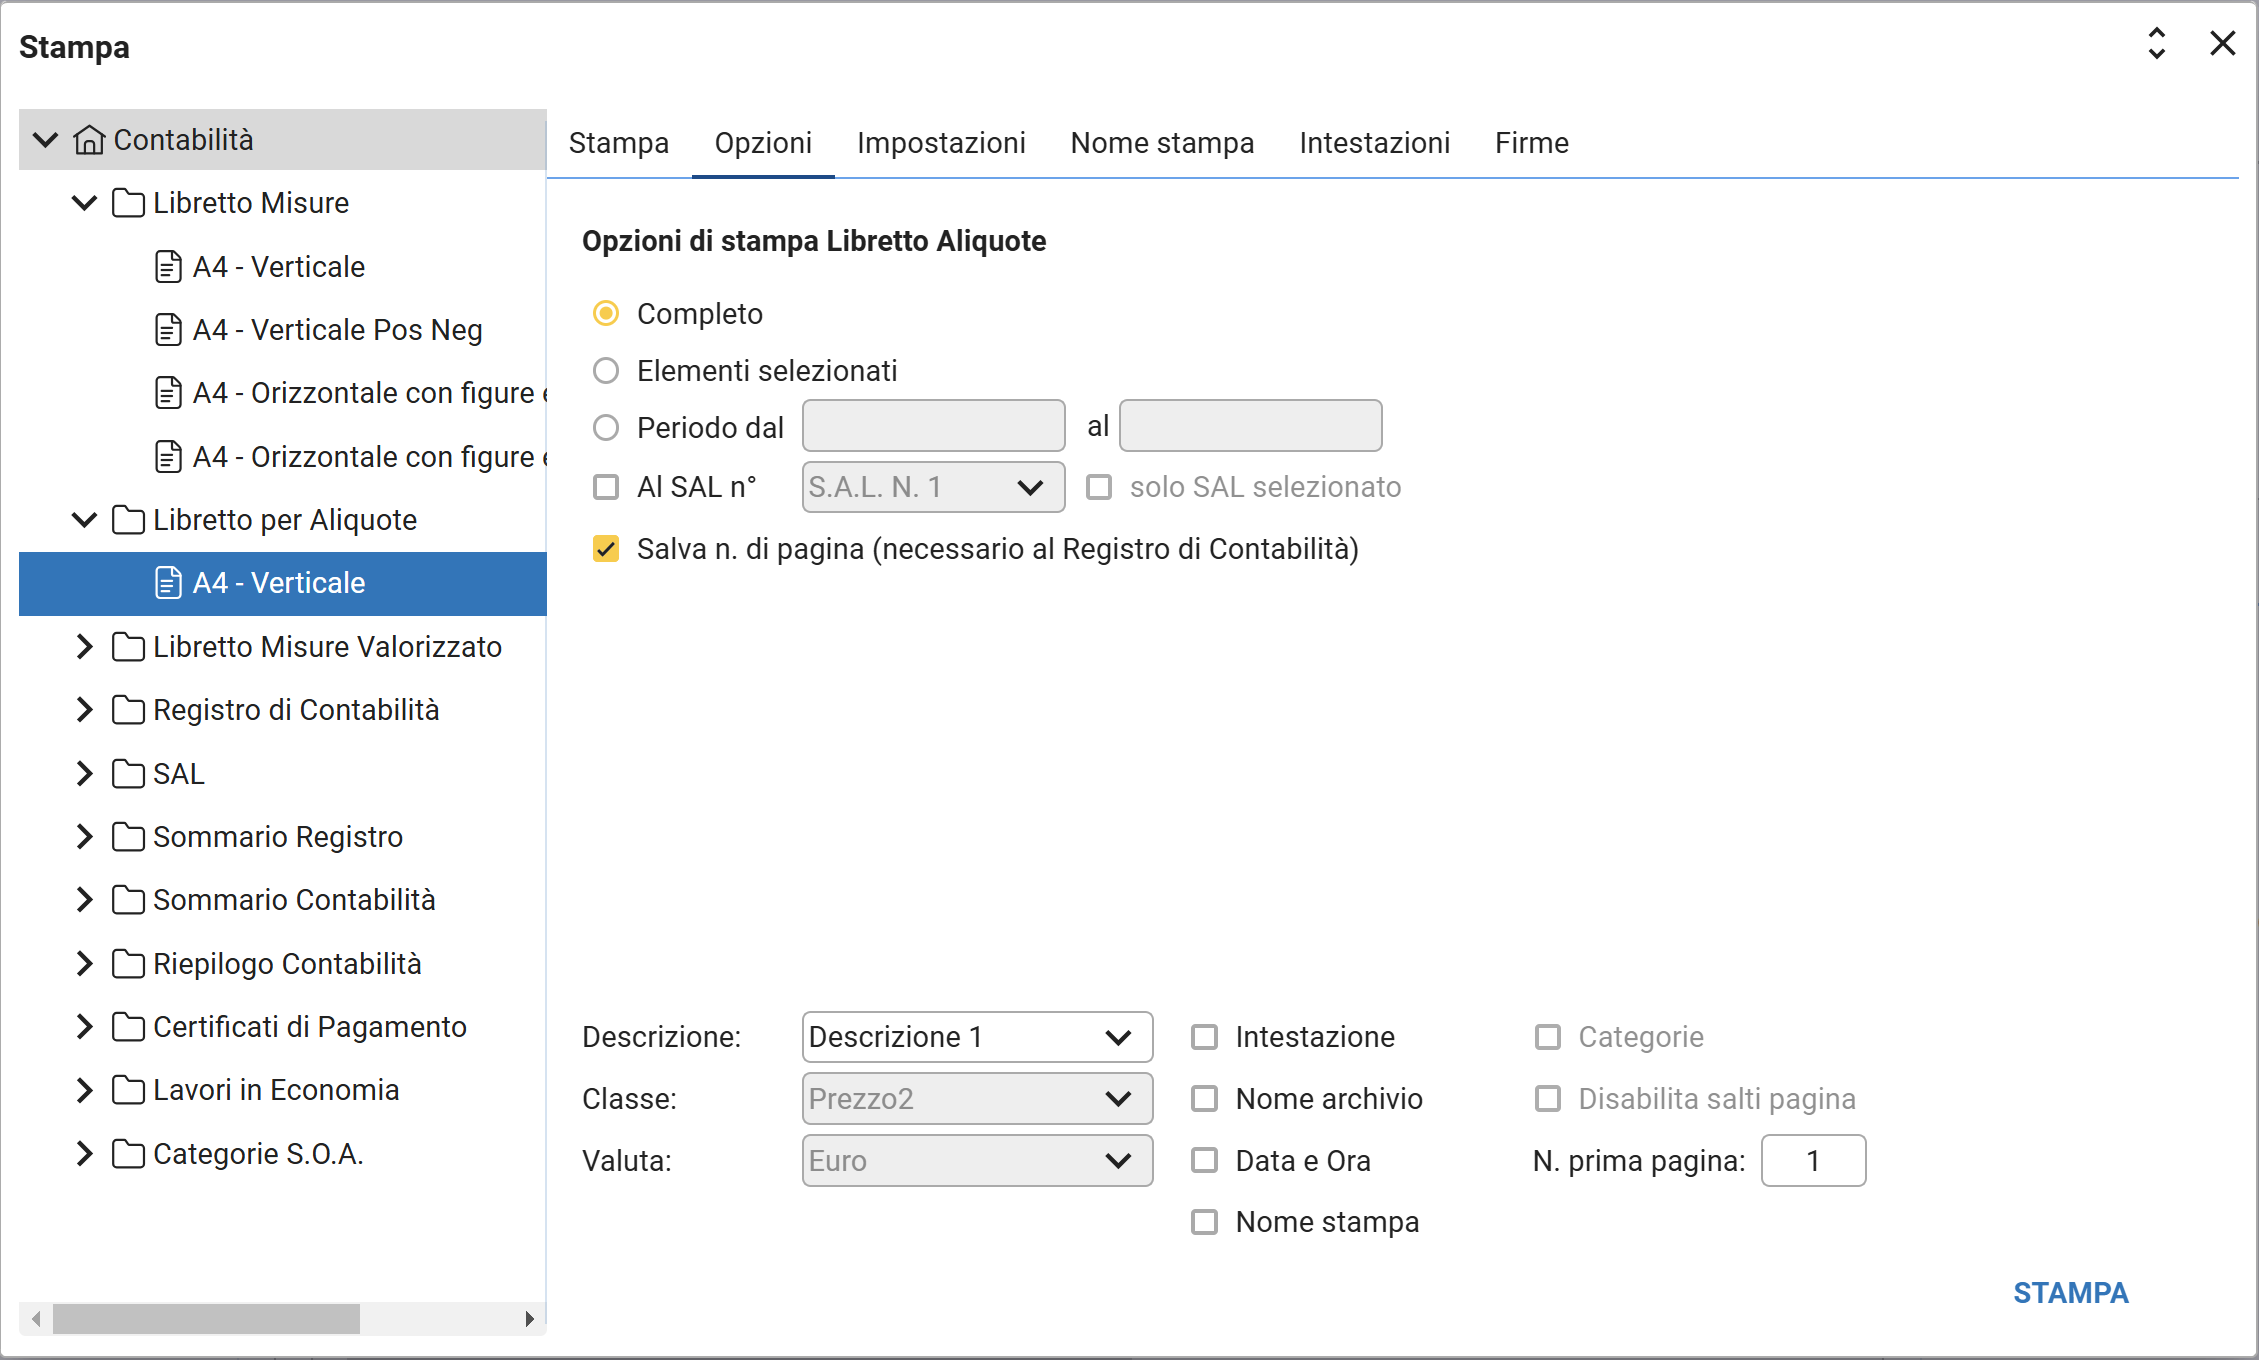Enable the Al SAL n° checkbox
Screen dimensions: 2259x1360
click(606, 487)
